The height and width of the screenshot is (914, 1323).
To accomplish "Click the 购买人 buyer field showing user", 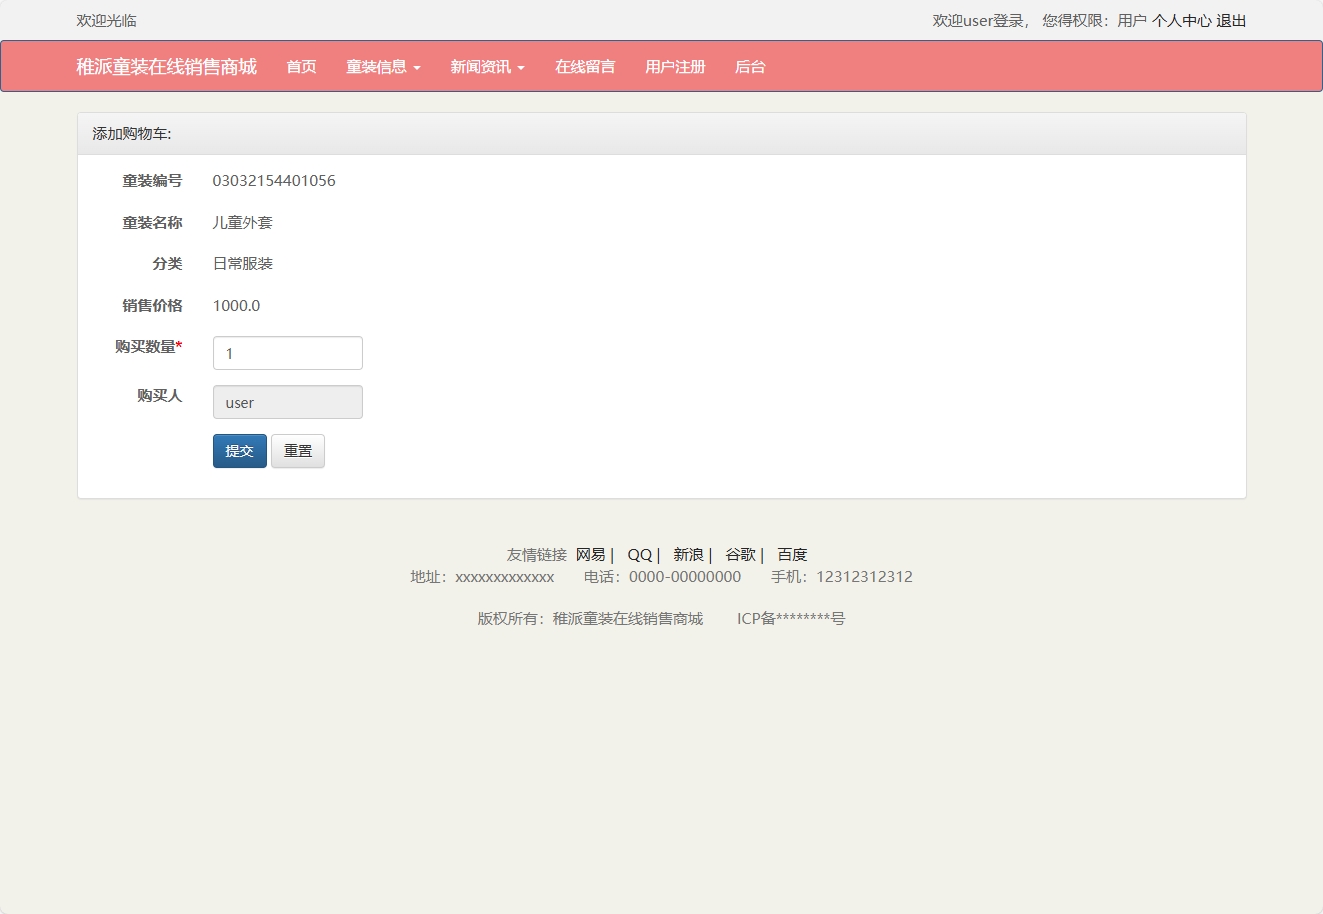I will point(287,402).
